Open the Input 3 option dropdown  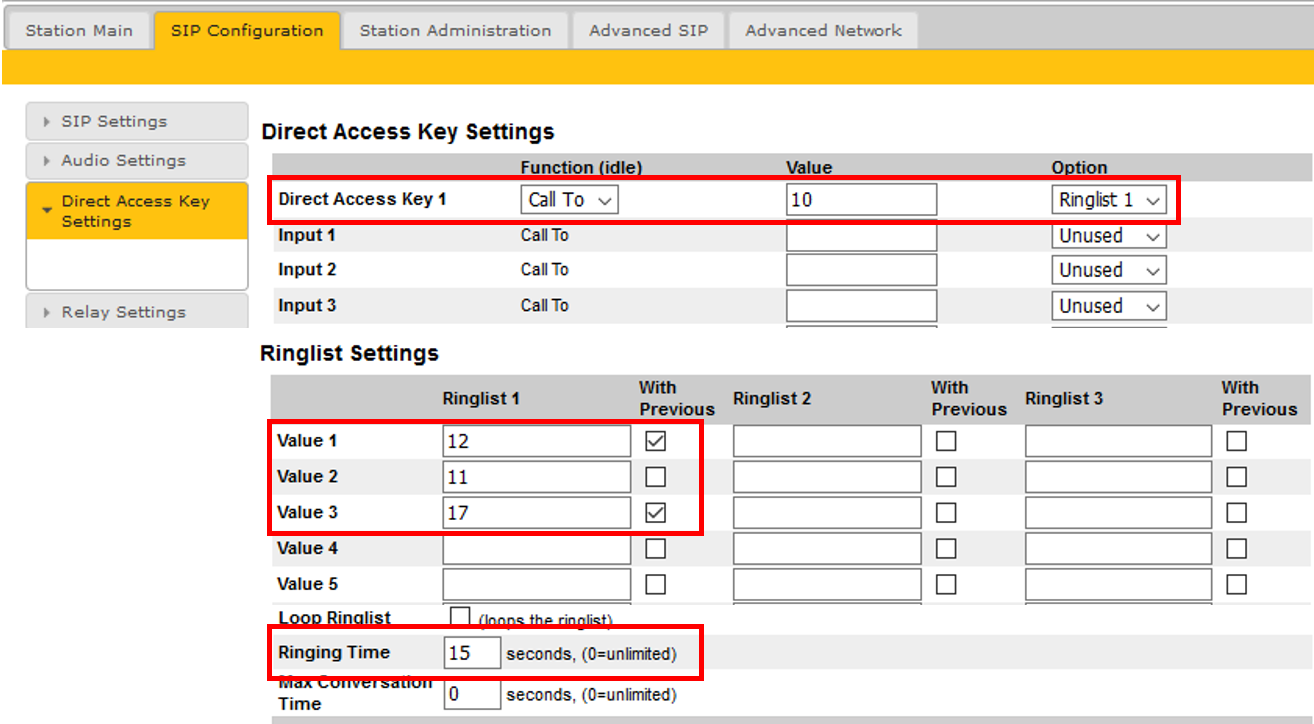click(x=1109, y=306)
